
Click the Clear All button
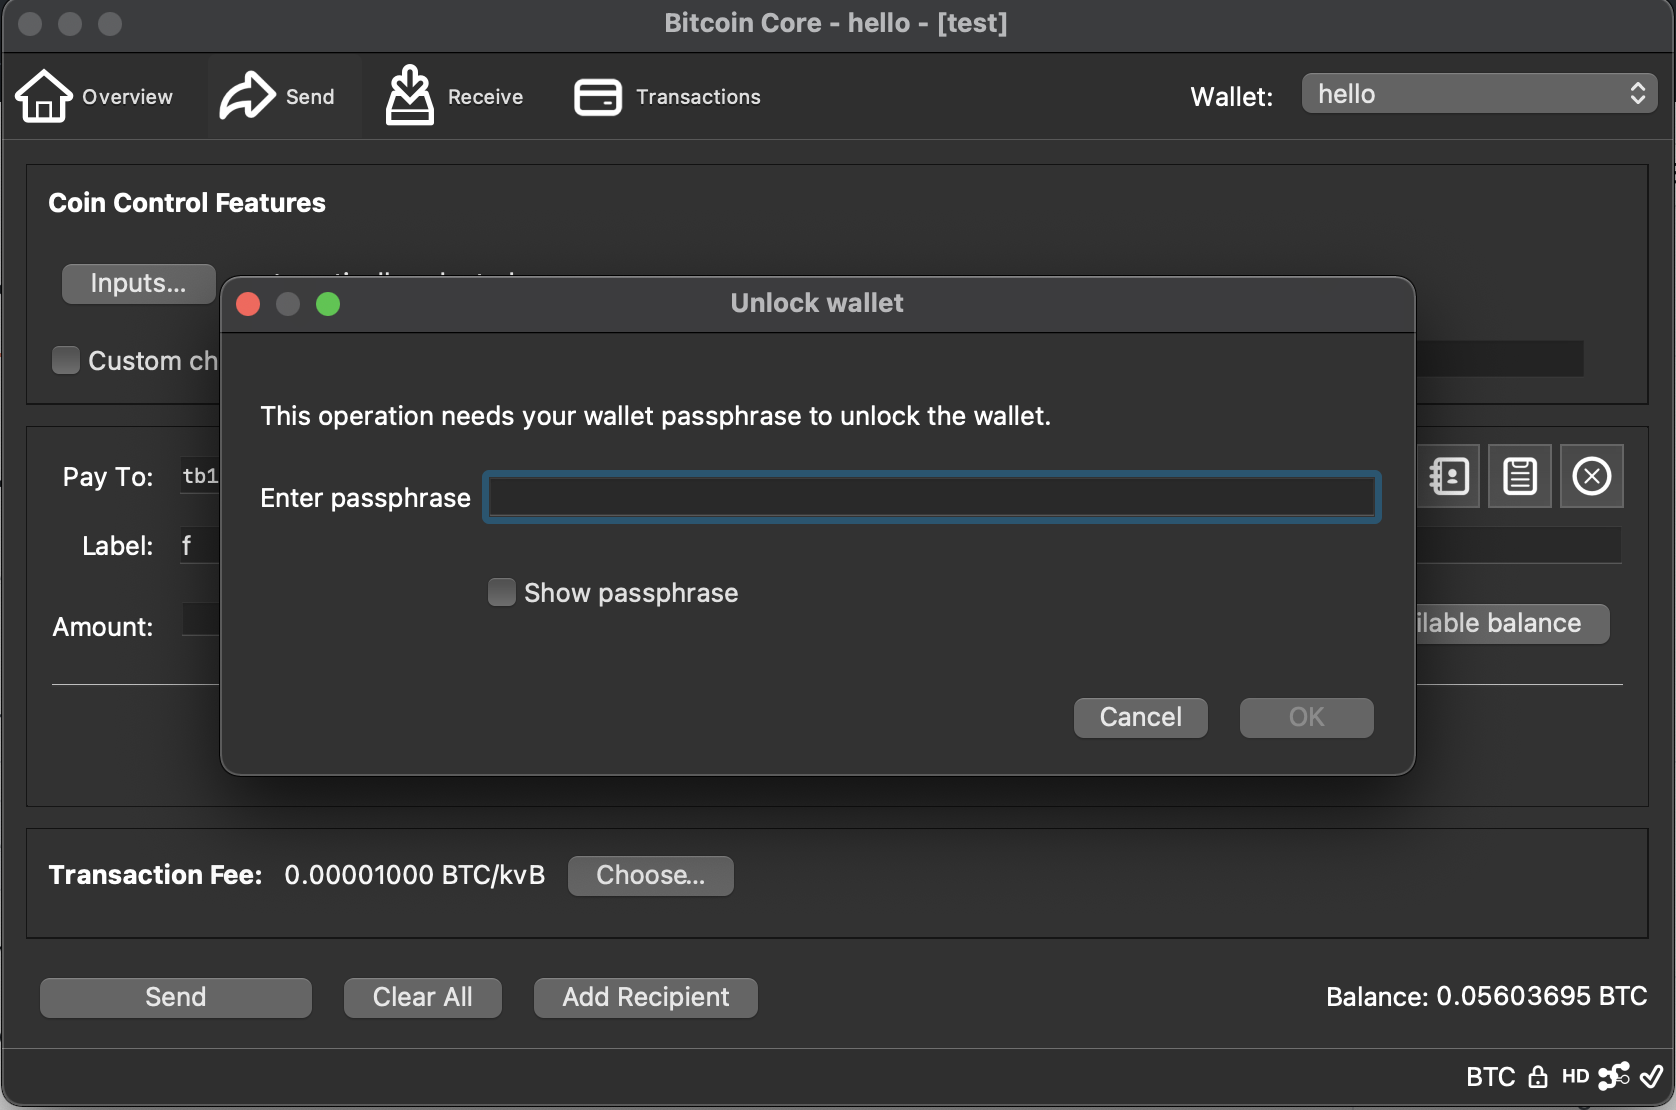click(422, 997)
